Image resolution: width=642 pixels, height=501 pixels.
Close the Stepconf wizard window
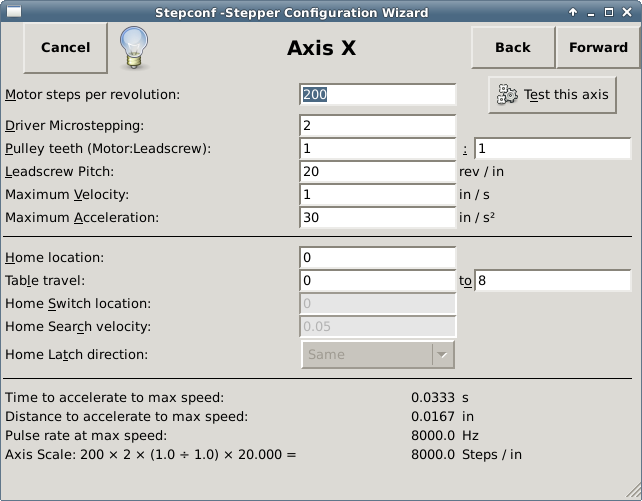click(629, 13)
